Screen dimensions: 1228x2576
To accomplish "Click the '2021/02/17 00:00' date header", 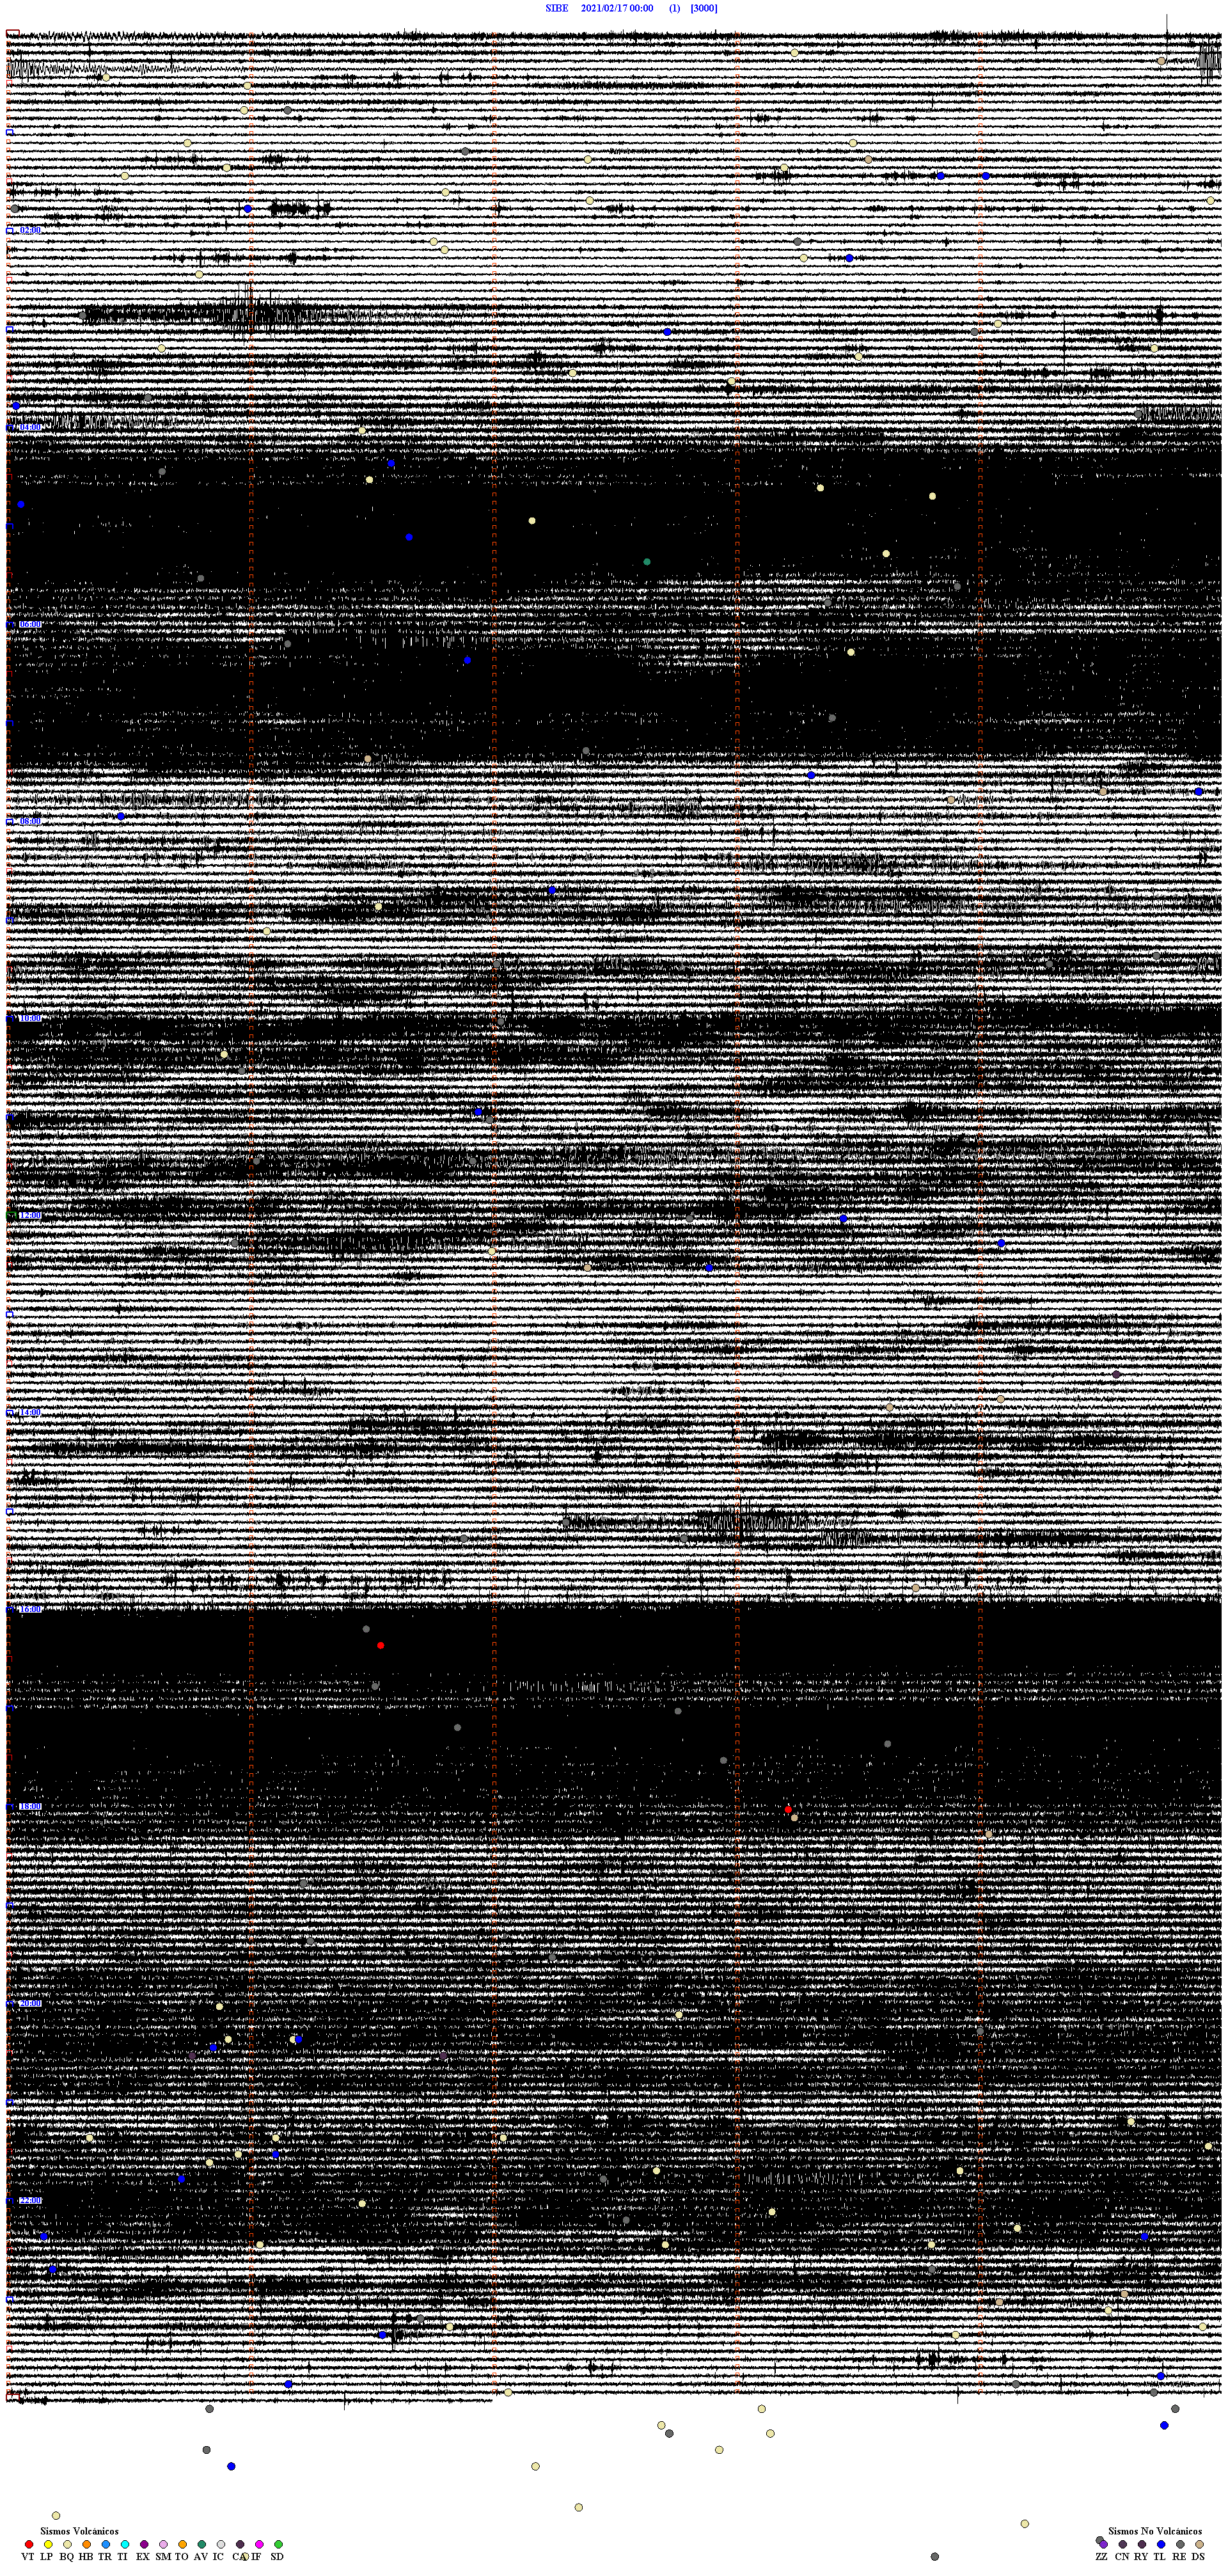I will coord(617,8).
